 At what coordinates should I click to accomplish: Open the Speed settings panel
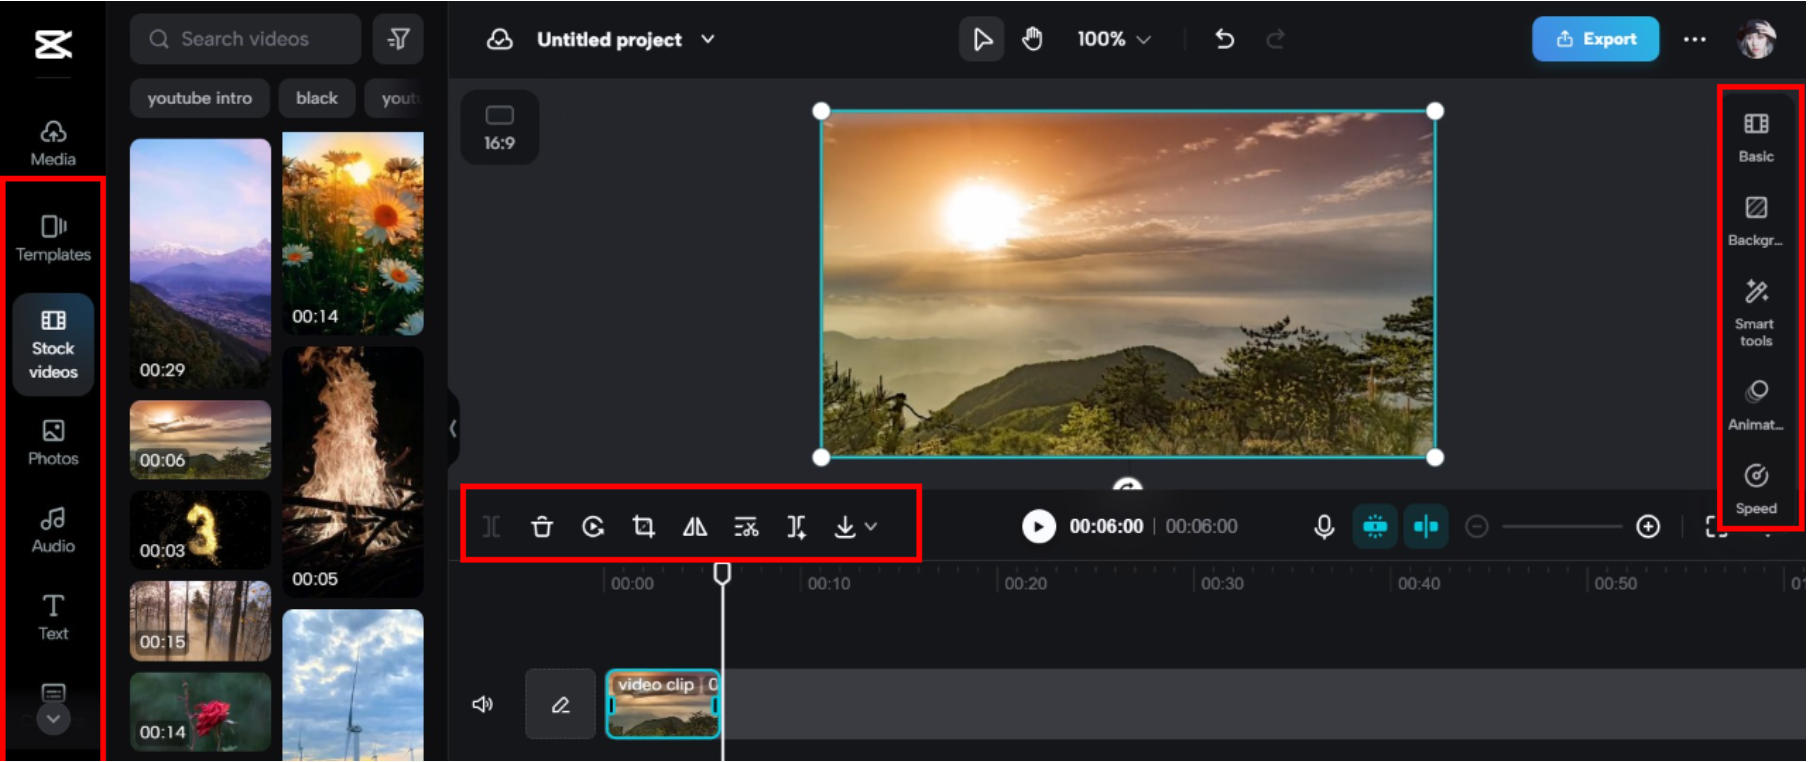click(1756, 489)
